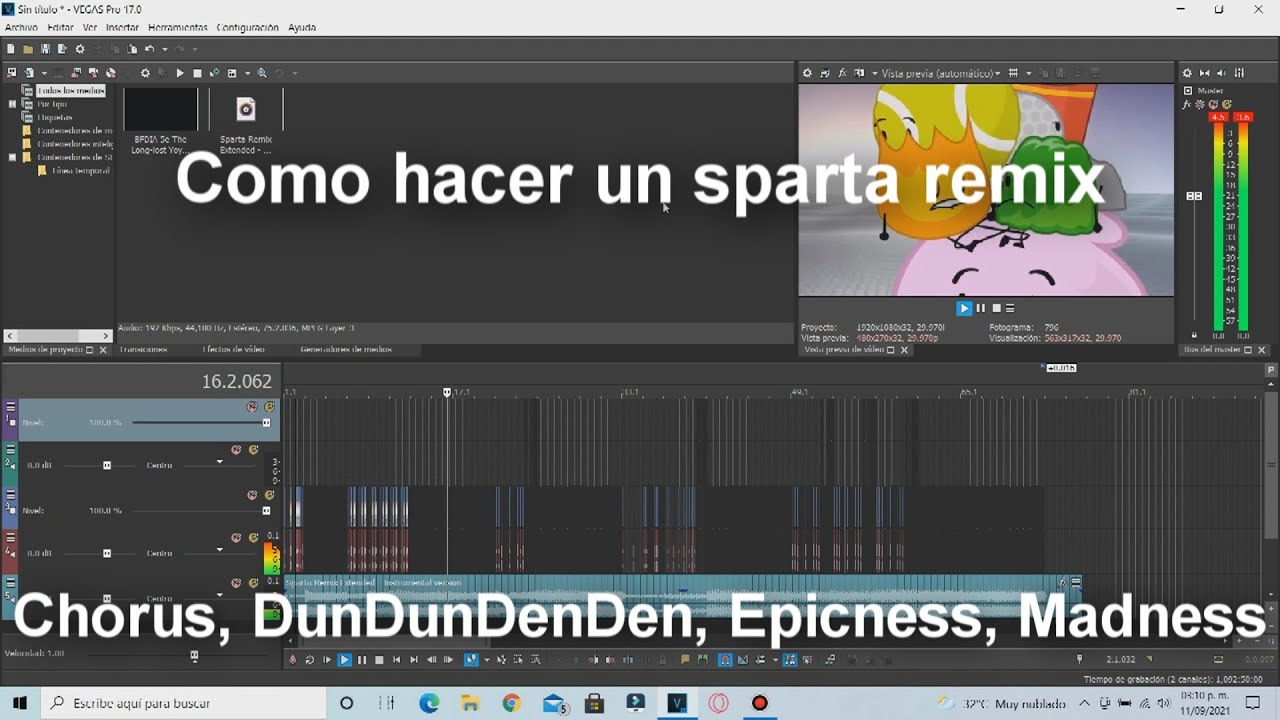
Task: Toggle mute on video track 3
Action: point(252,495)
